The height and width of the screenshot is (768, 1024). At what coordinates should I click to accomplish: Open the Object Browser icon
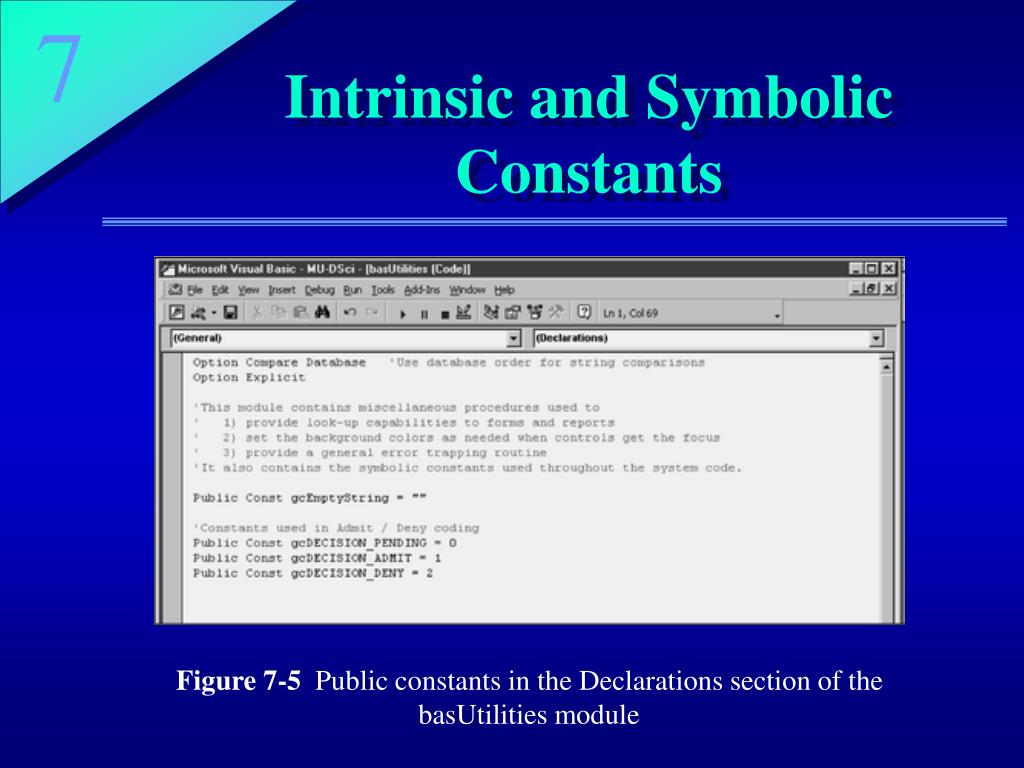[x=535, y=313]
